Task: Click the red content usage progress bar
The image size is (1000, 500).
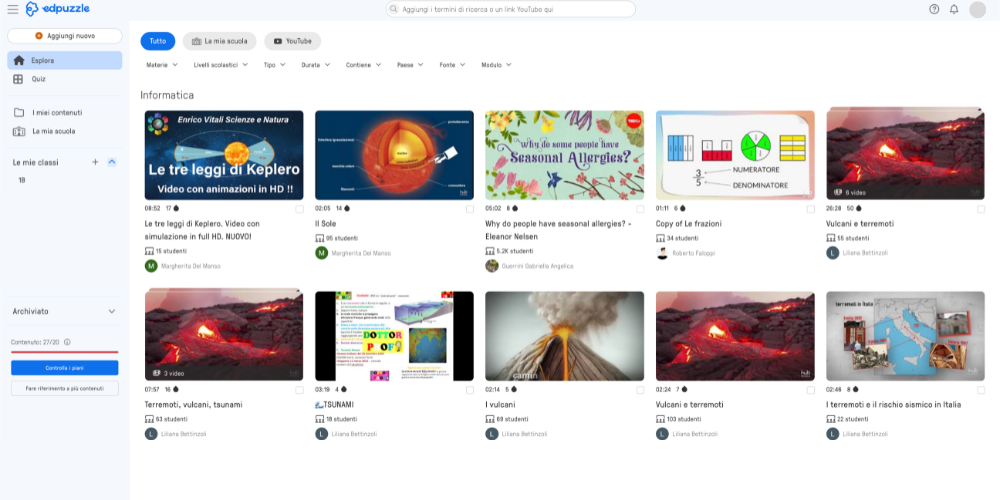Action: (x=64, y=352)
